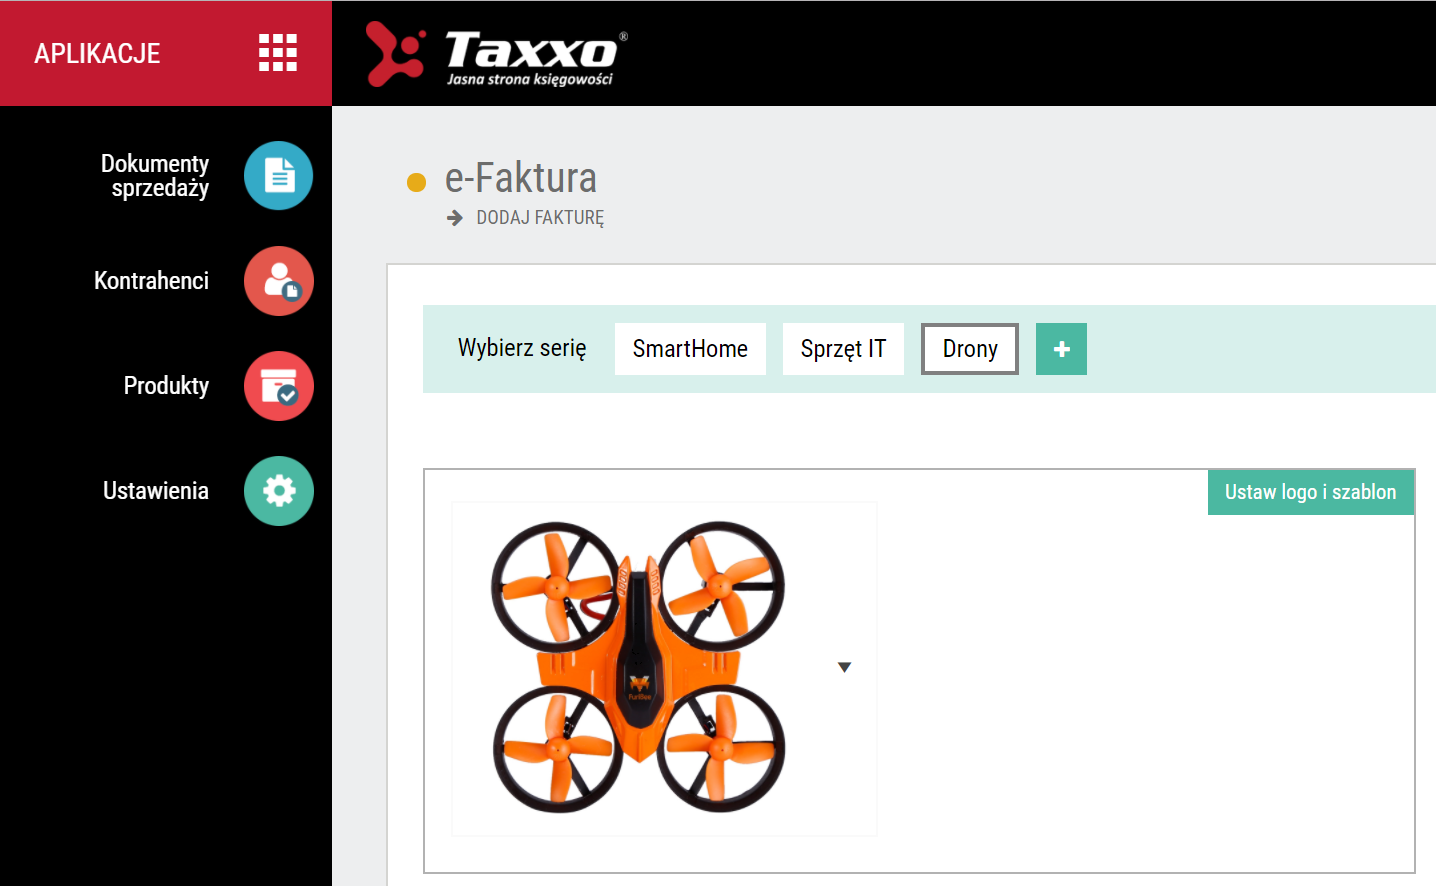Add a new series with the plus button
Viewport: 1436px width, 886px height.
pyautogui.click(x=1061, y=349)
